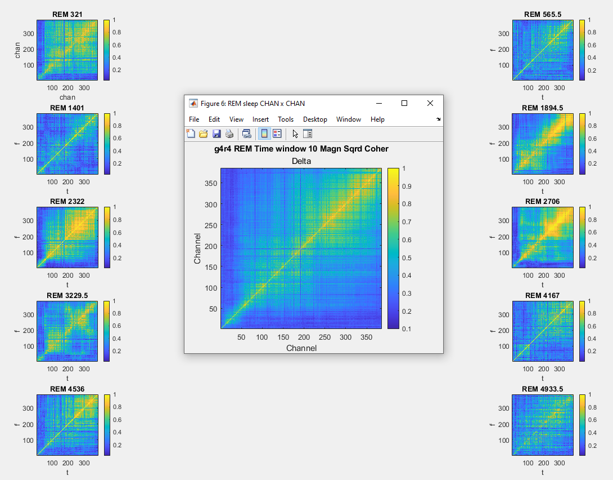
Task: Click the Delta coherence colorbar in Figure 6
Action: pos(393,249)
